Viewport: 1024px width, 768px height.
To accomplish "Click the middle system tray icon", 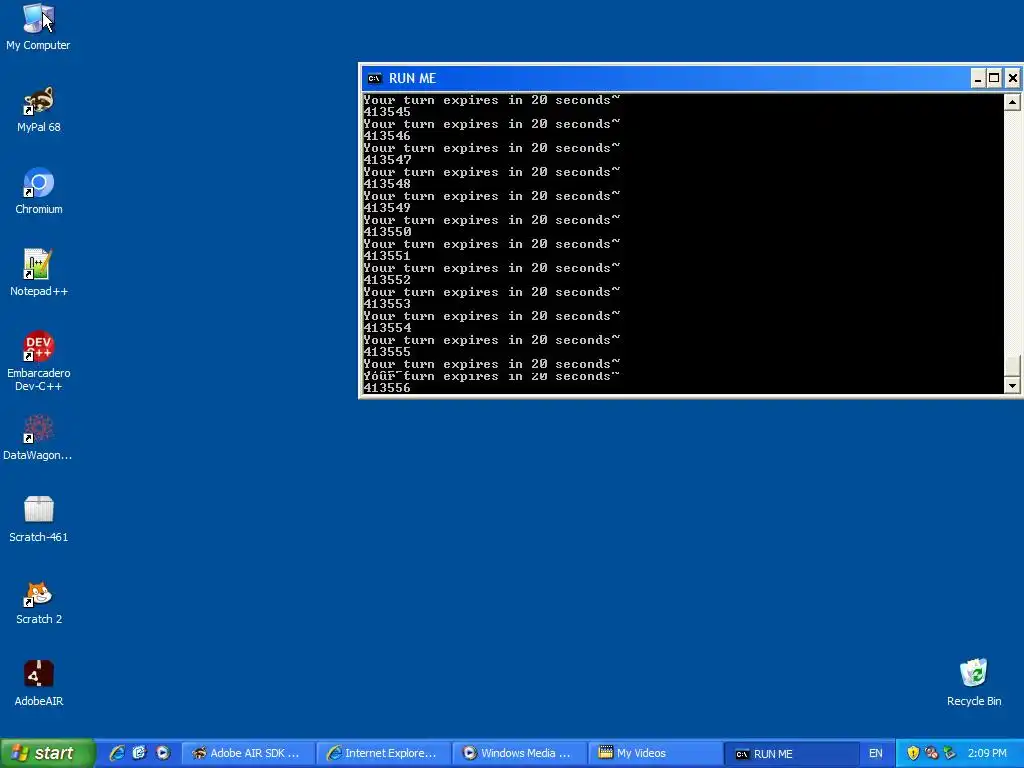I will point(931,753).
